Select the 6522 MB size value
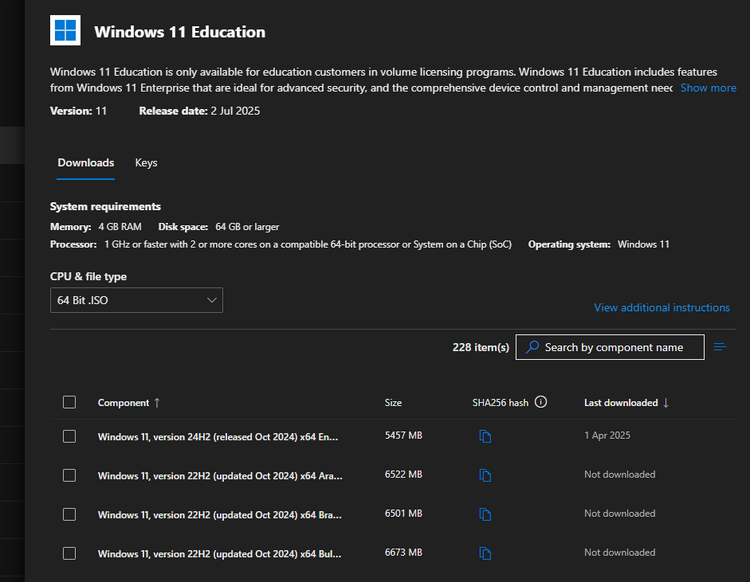The width and height of the screenshot is (750, 582). pos(403,474)
